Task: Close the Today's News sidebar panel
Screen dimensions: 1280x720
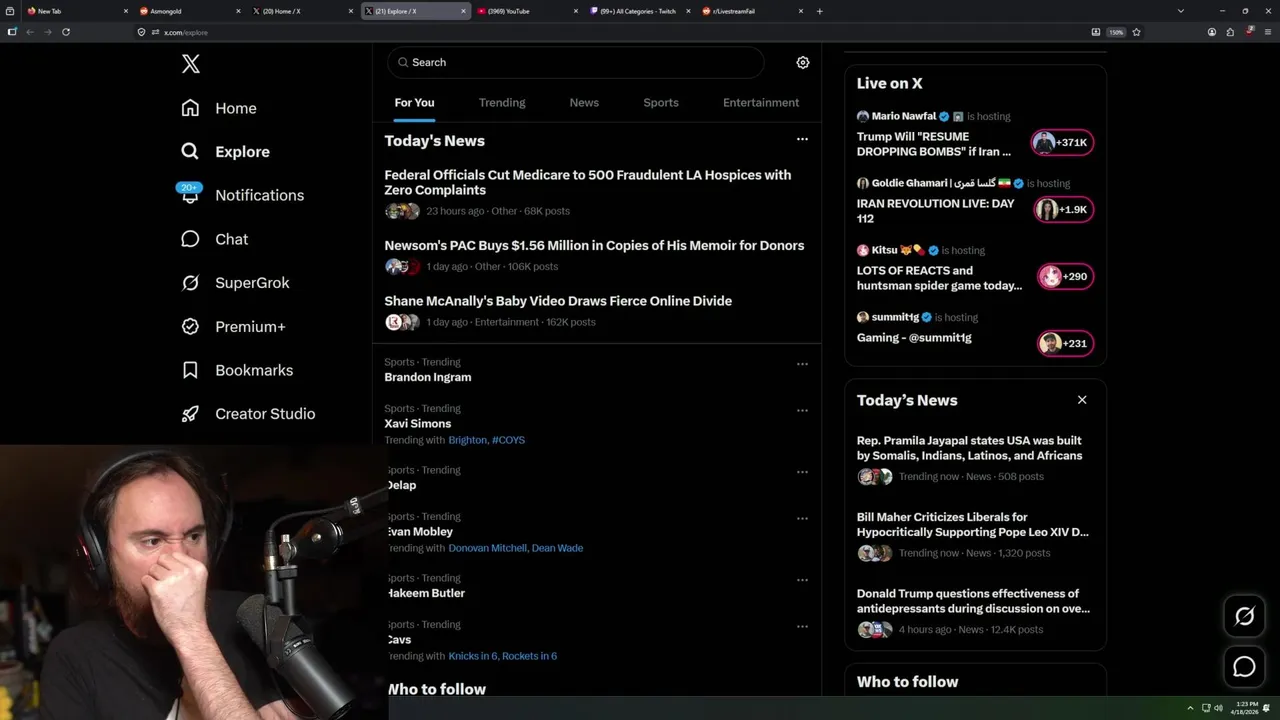Action: tap(1082, 400)
